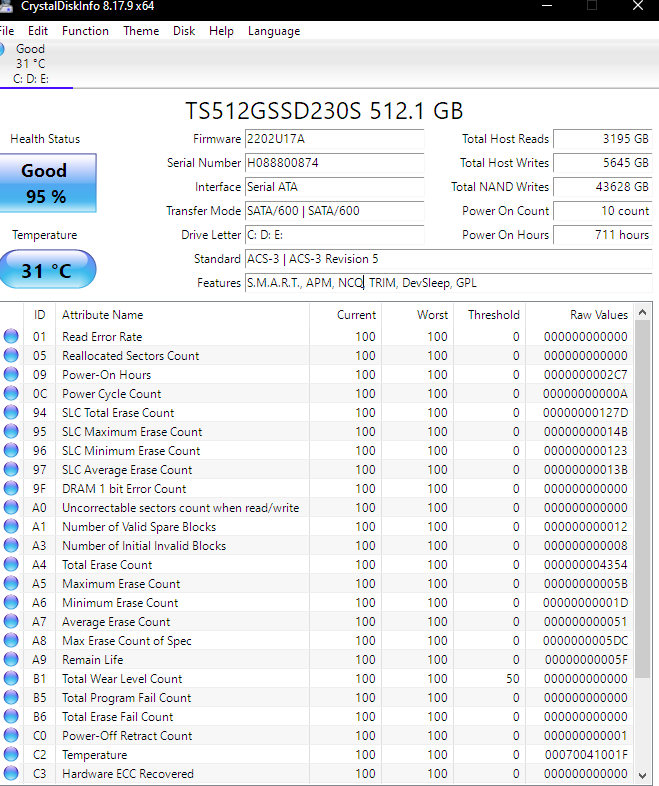Click the status orb for Total Erase Count
This screenshot has height=786, width=659.
click(x=11, y=564)
